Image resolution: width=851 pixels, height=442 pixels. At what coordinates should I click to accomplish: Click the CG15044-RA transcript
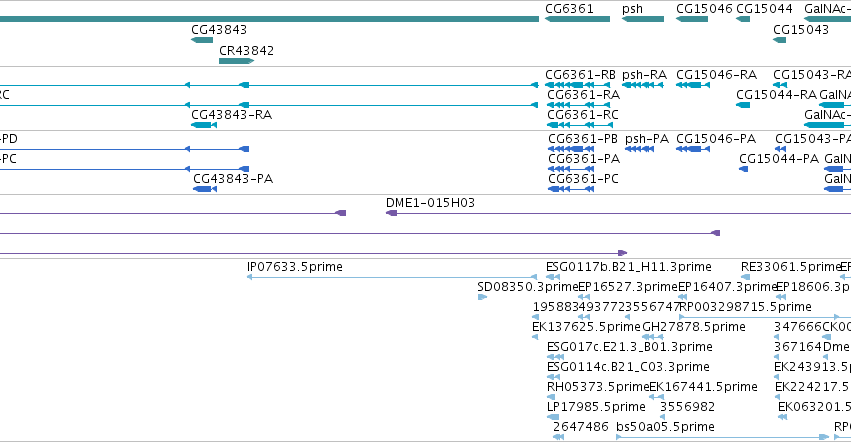coord(743,105)
